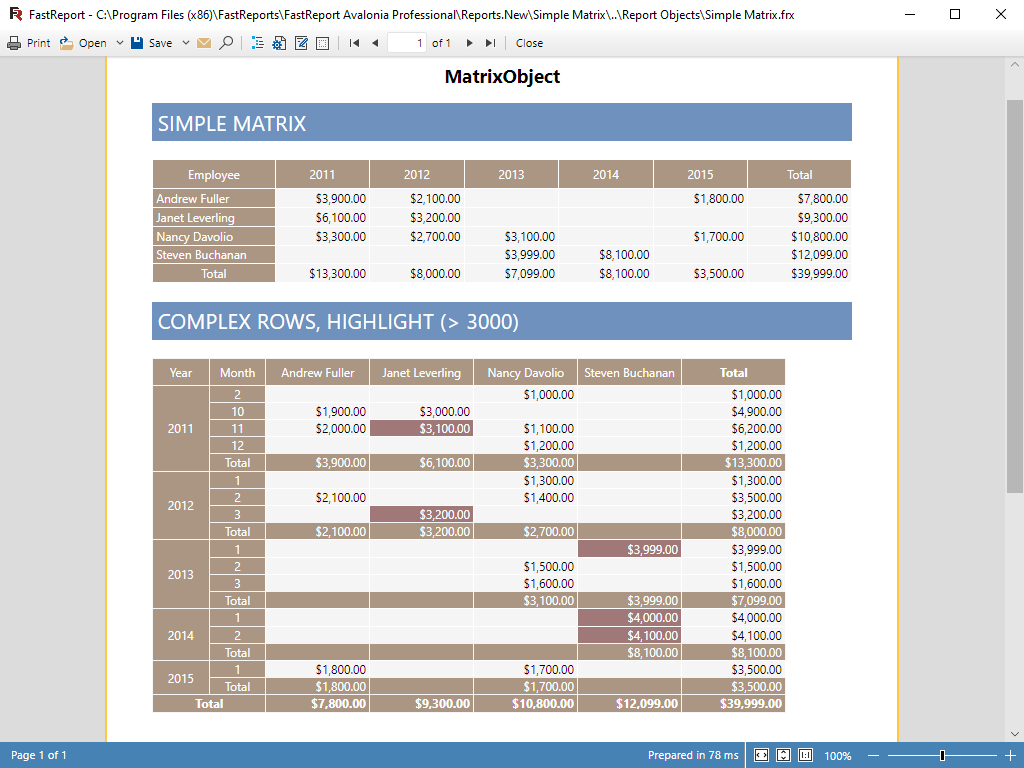The width and height of the screenshot is (1024, 768).
Task: Click the Save button in toolbar
Action: 152,43
